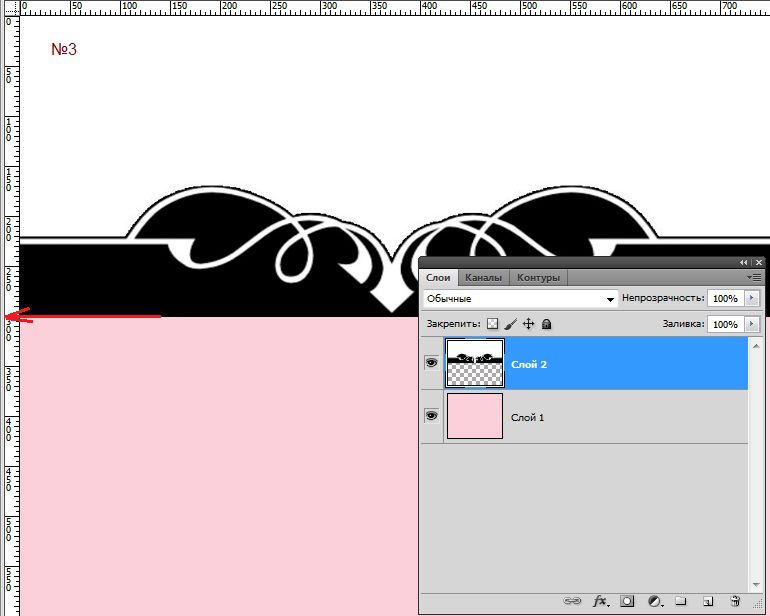Image resolution: width=770 pixels, height=616 pixels.
Task: Hide Слой 2 layer visibility
Action: pos(432,363)
